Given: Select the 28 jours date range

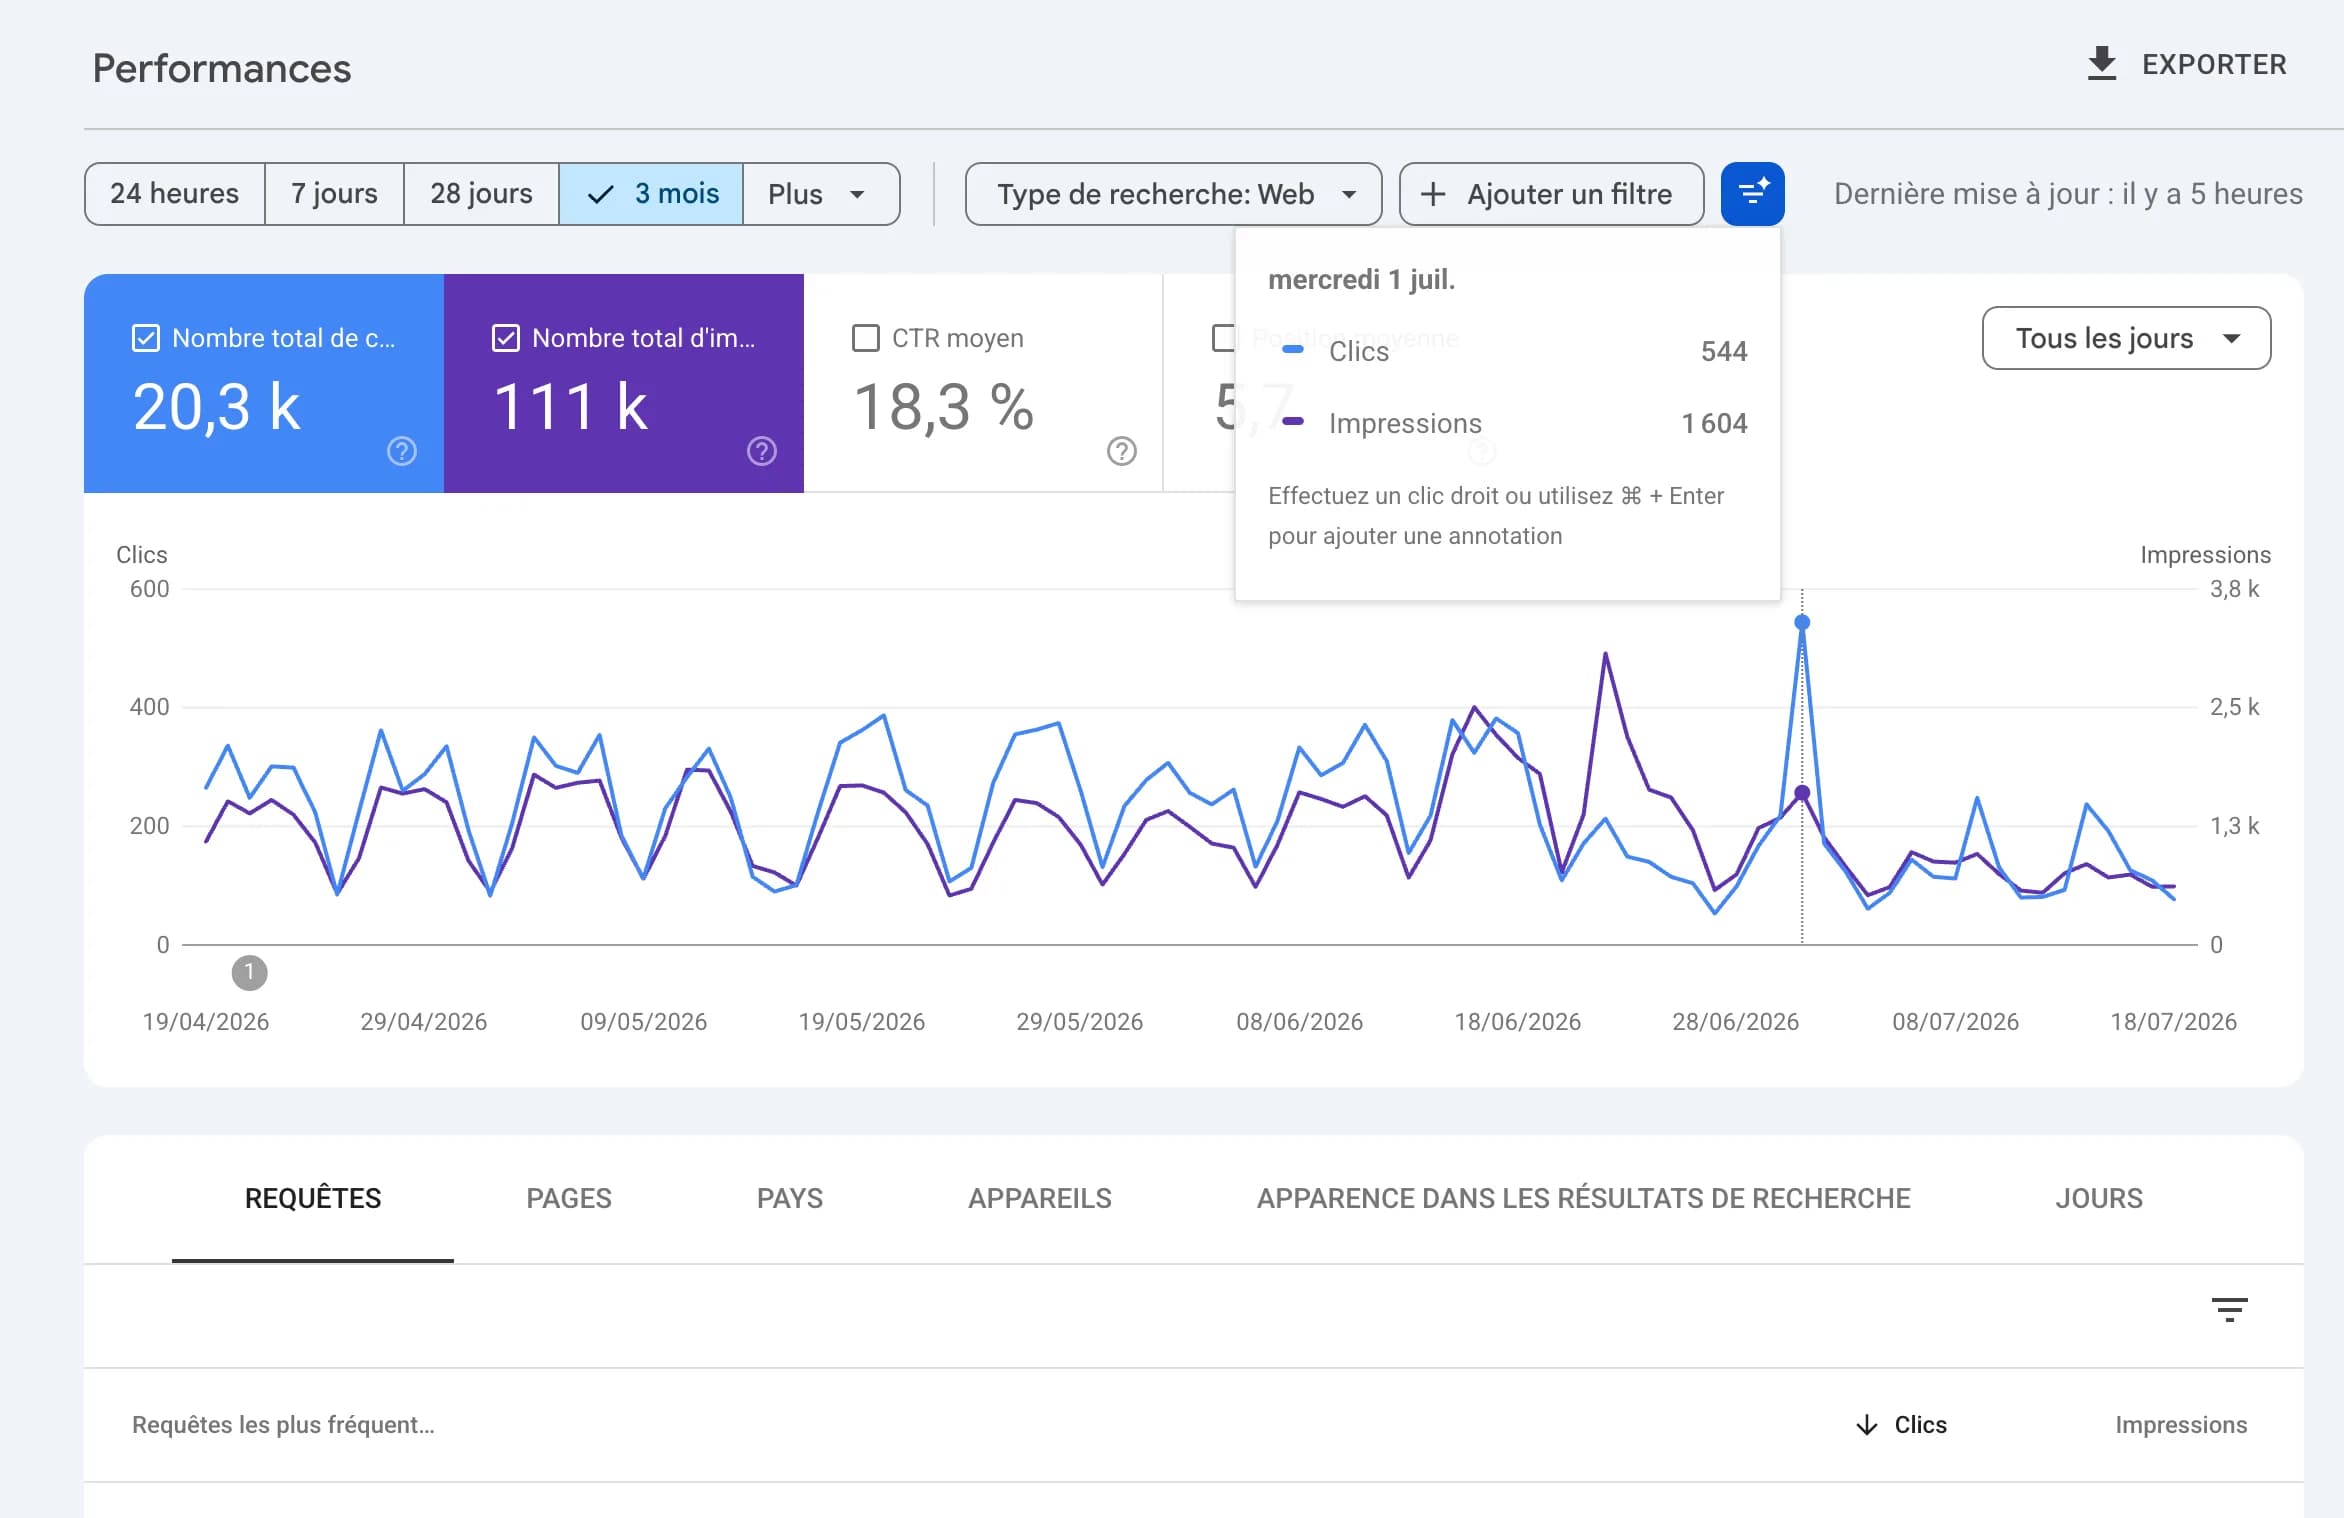Looking at the screenshot, I should pos(481,194).
